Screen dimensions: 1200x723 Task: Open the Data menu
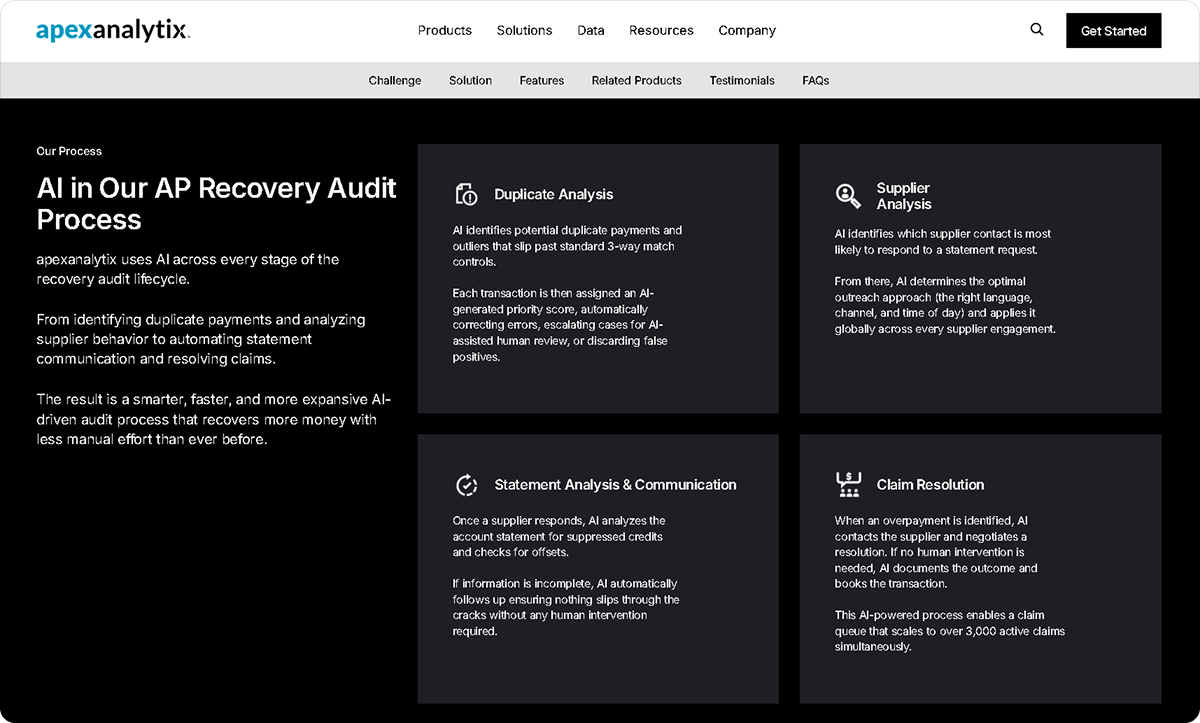(x=591, y=31)
